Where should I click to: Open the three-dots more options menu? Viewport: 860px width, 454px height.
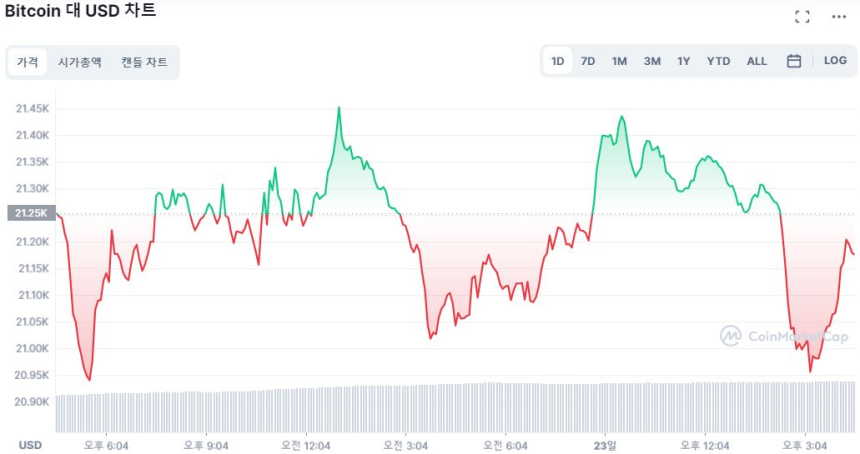point(838,16)
